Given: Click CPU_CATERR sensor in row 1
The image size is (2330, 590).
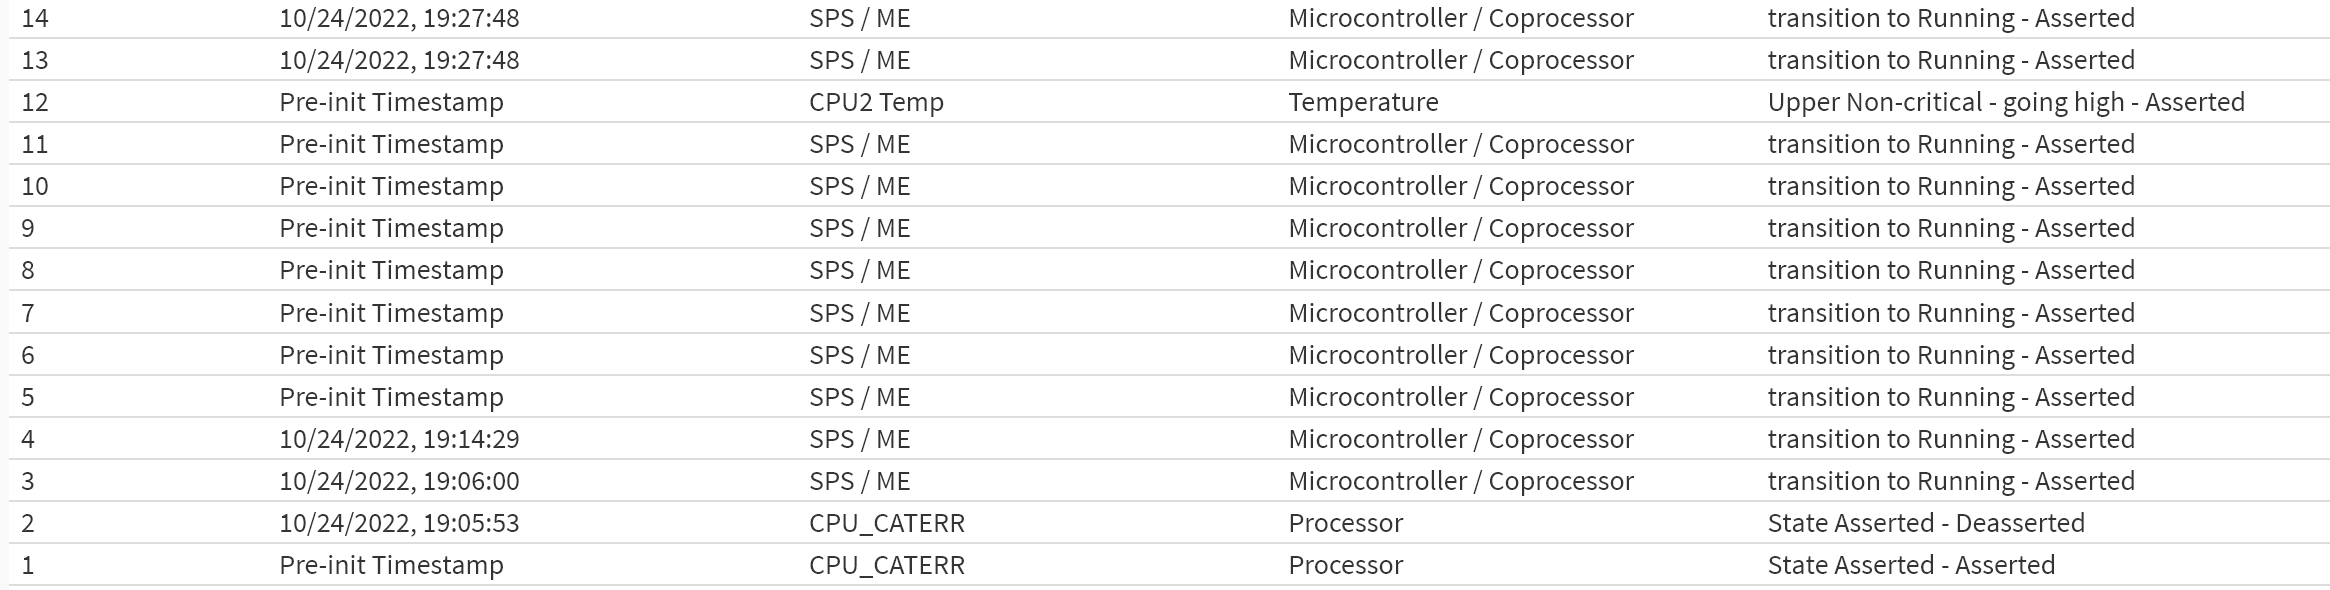Looking at the screenshot, I should coord(887,565).
